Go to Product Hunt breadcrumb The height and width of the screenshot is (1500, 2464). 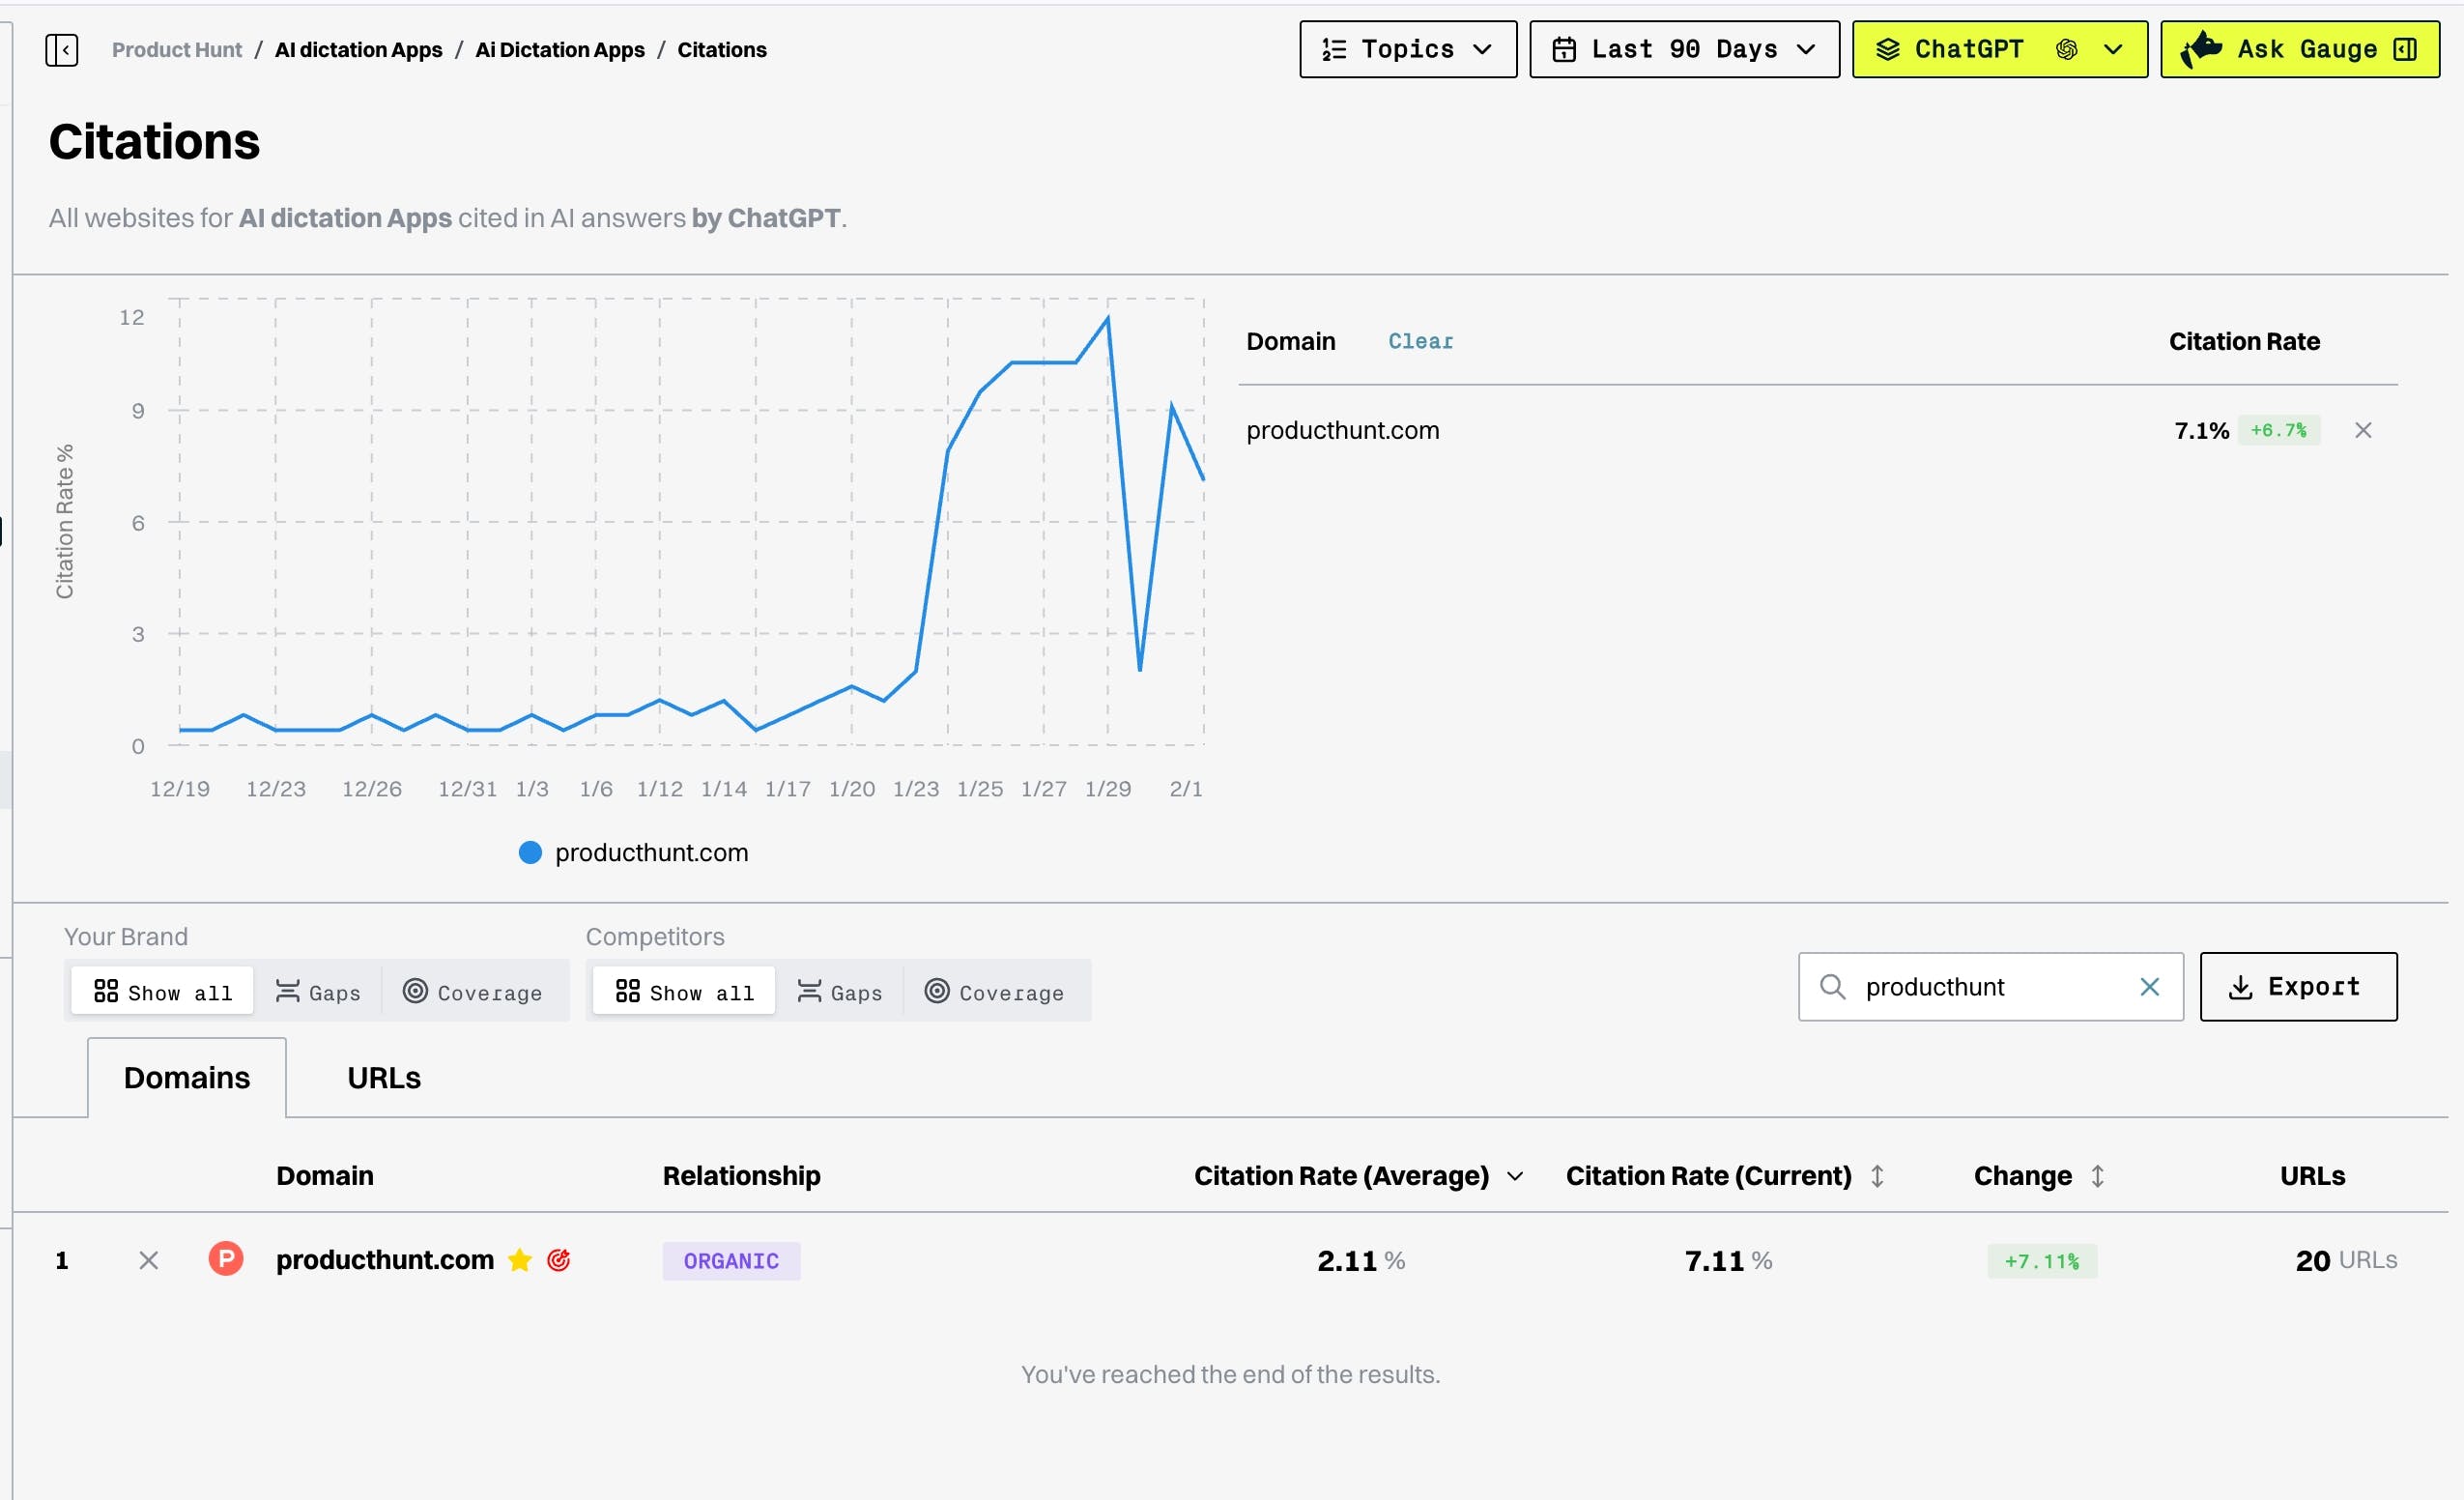177,50
